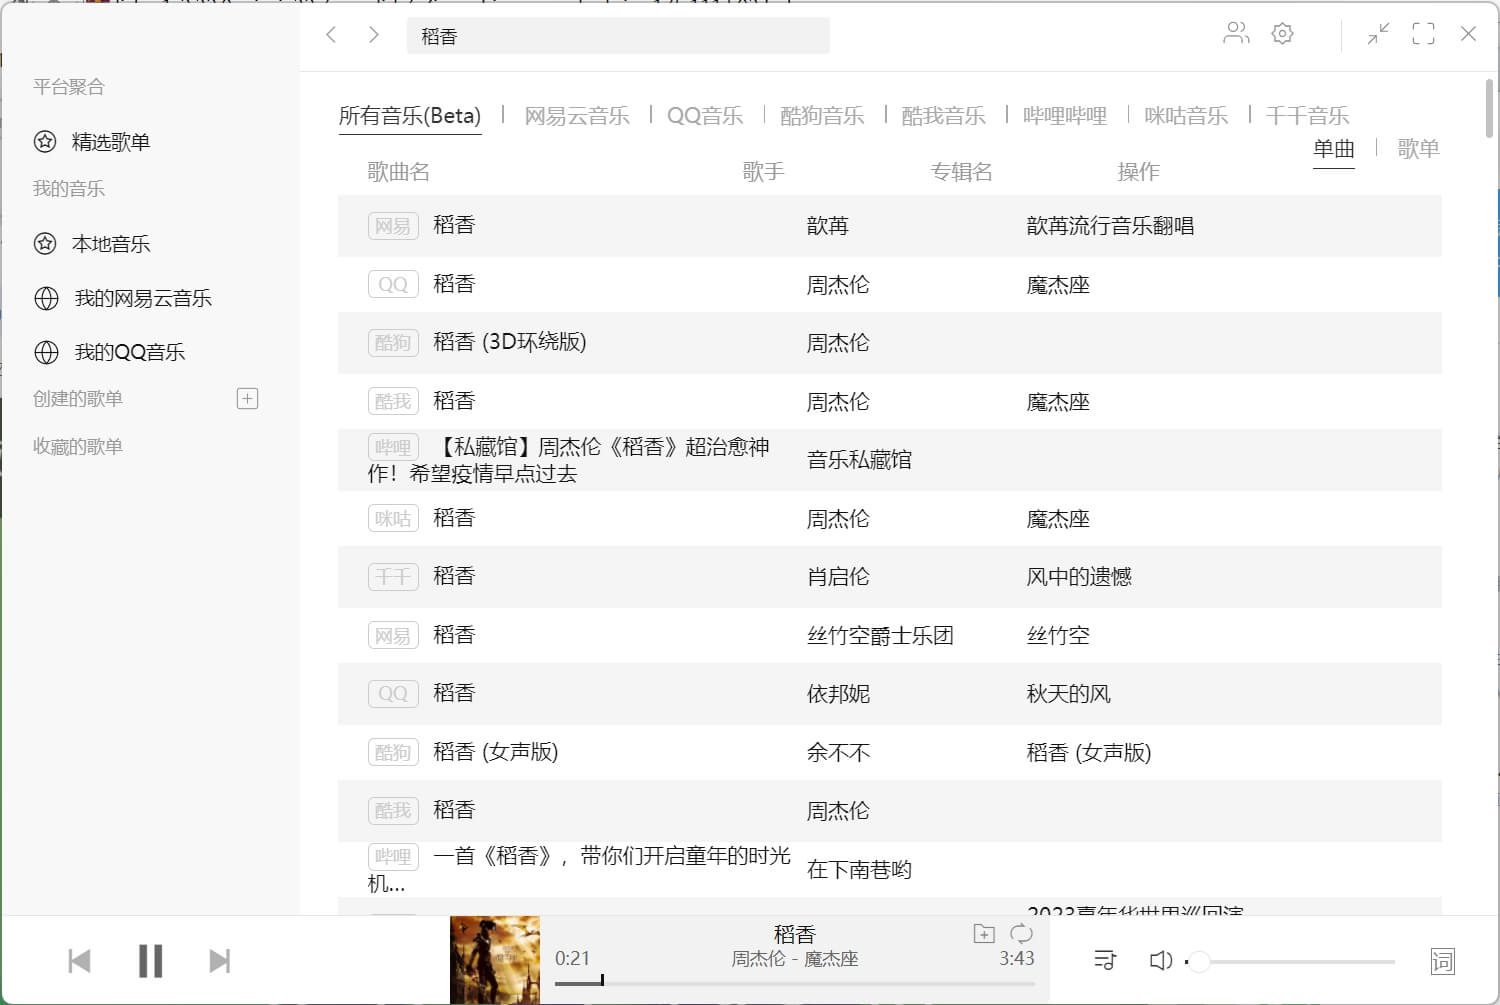Go forward with the right arrow
This screenshot has height=1005, width=1500.
coord(374,35)
